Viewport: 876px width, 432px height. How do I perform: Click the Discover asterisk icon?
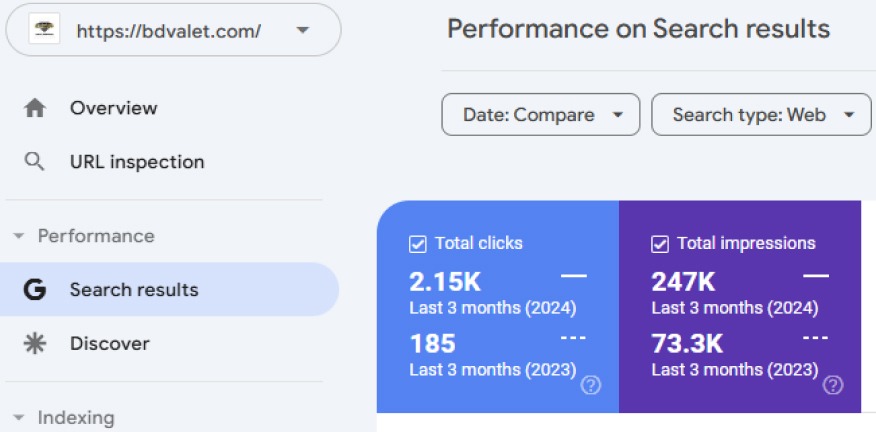pyautogui.click(x=35, y=344)
